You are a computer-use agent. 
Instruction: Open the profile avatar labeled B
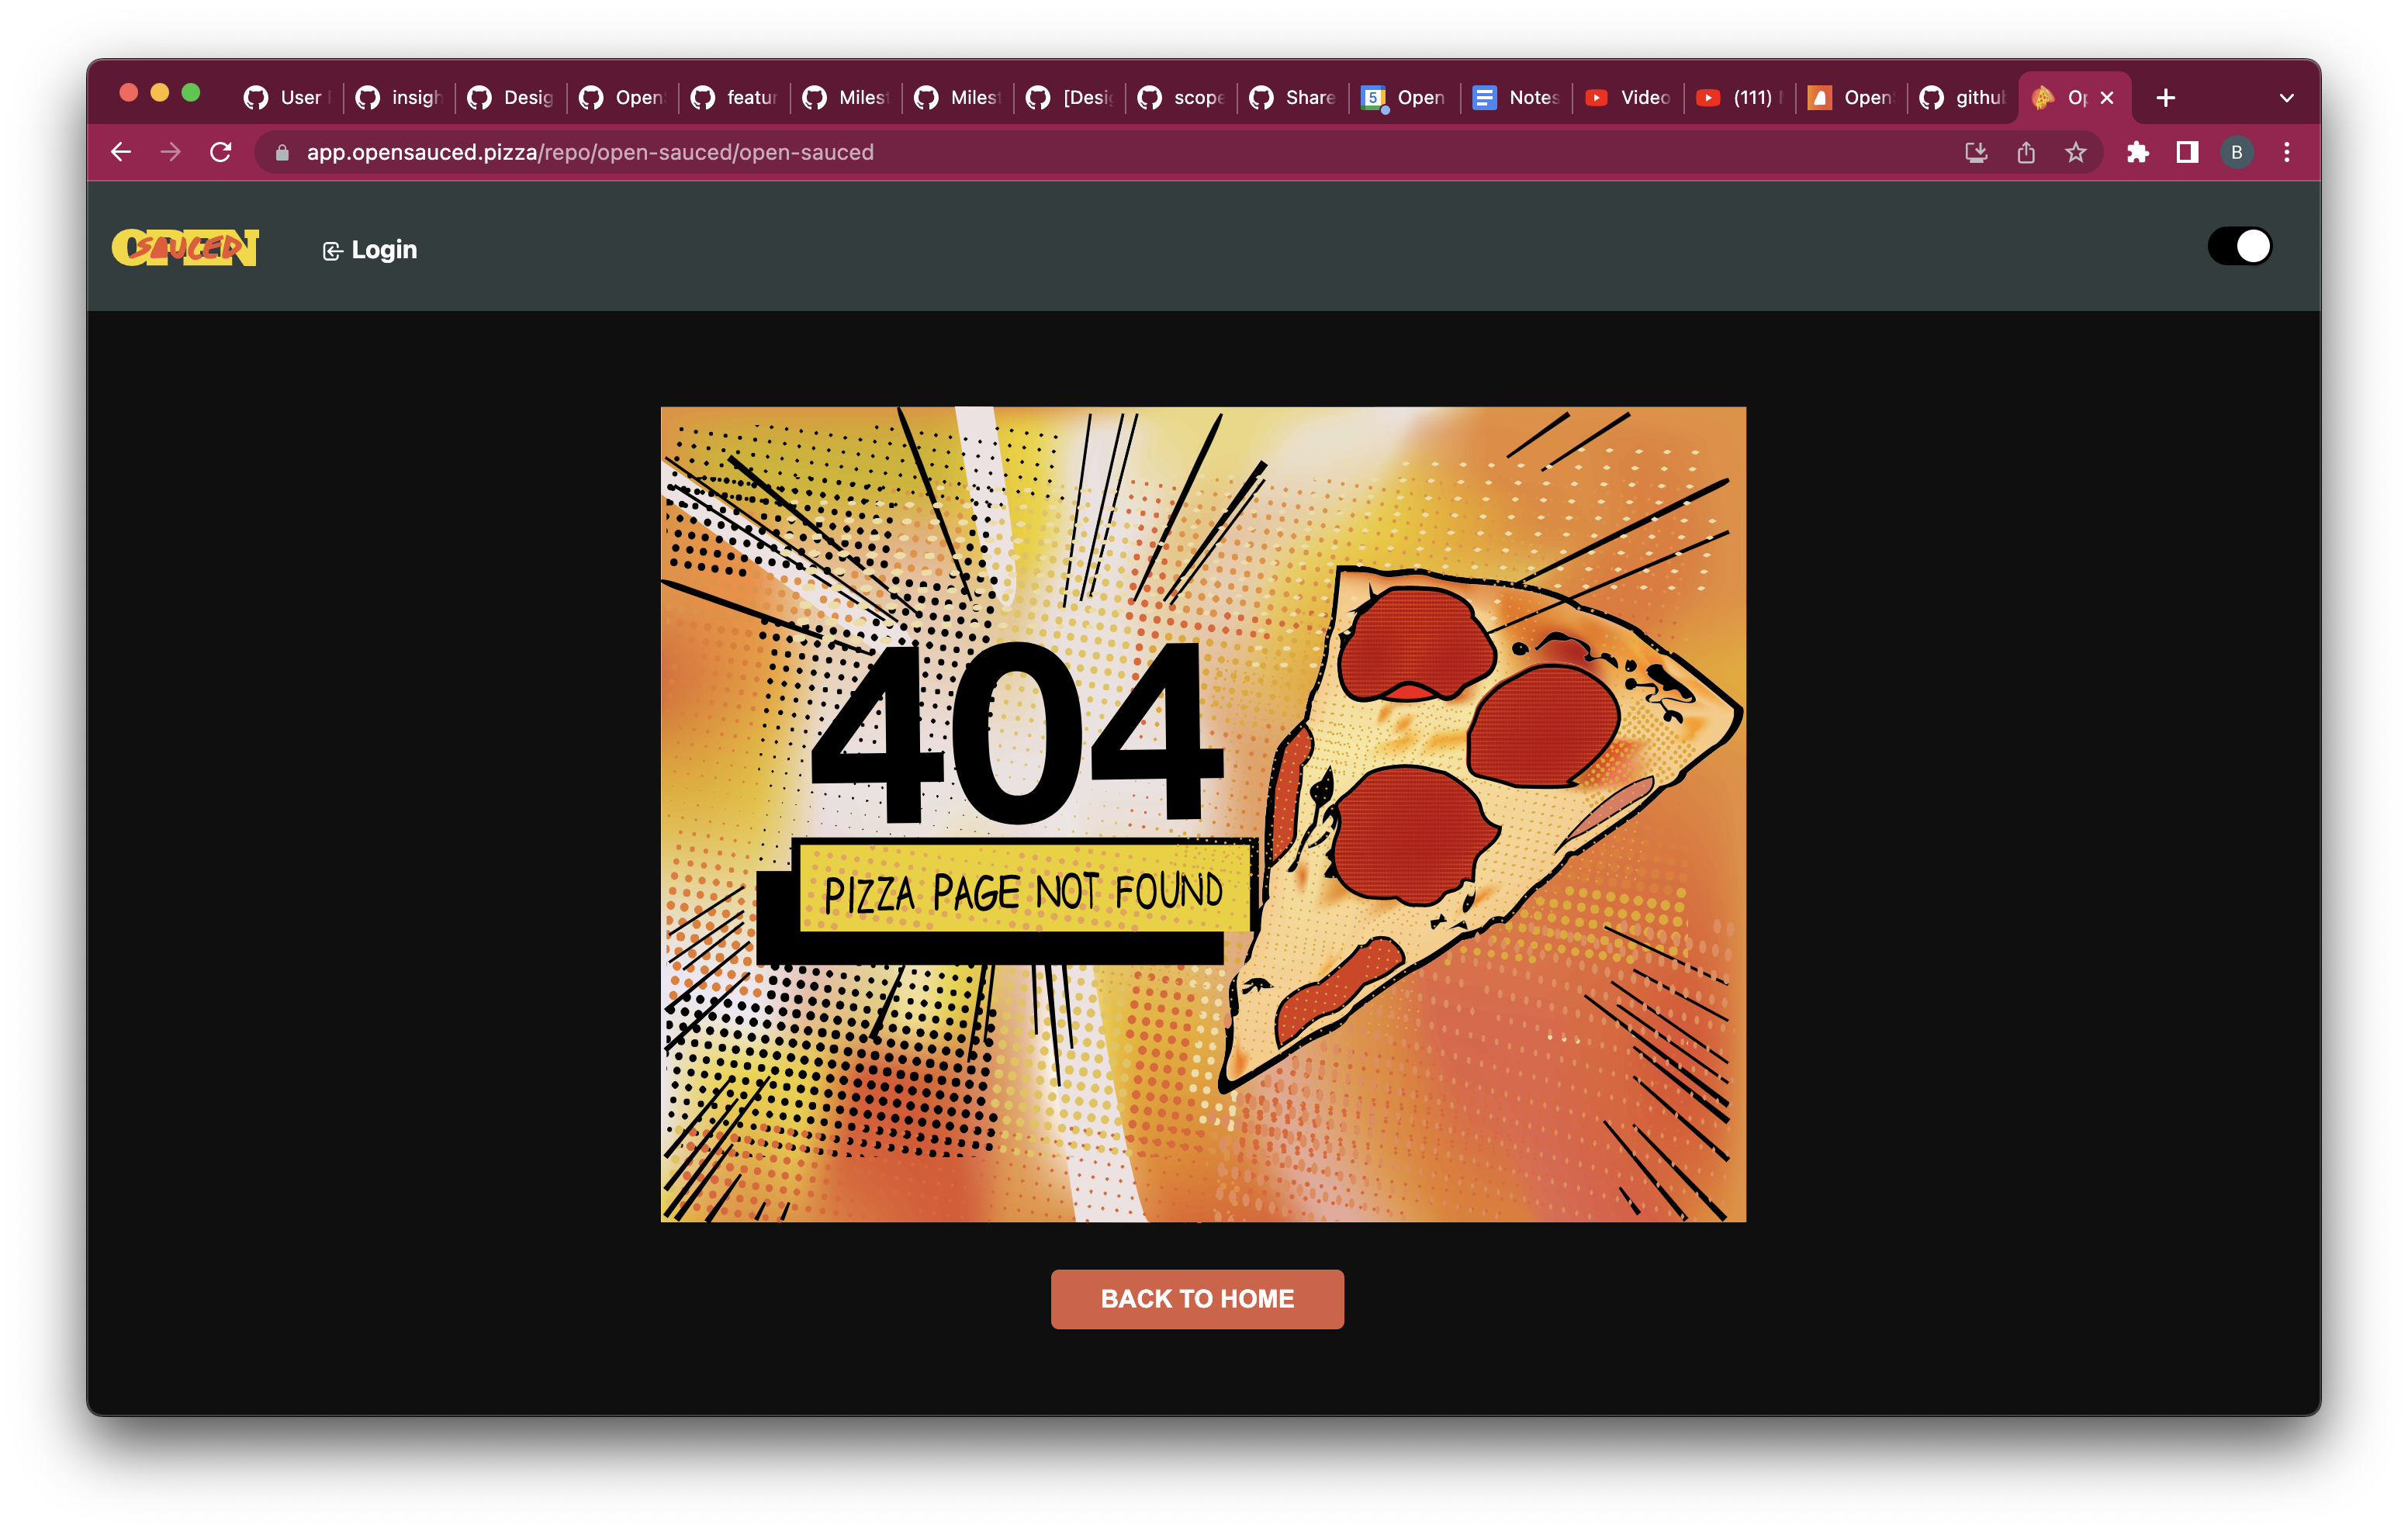click(2237, 152)
